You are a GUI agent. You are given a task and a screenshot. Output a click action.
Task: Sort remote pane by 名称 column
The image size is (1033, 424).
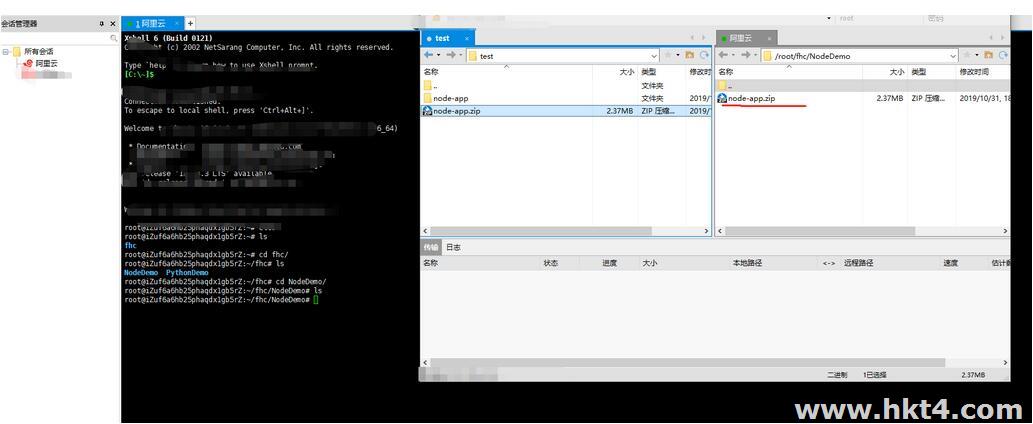click(788, 71)
